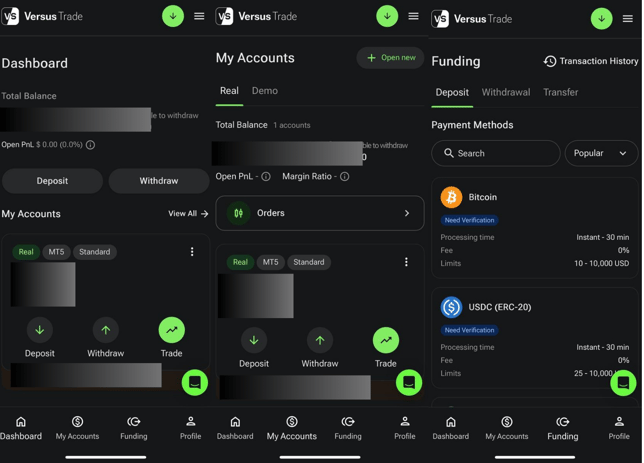
Task: Click MT5 tag on Dashboard account card
Action: pyautogui.click(x=56, y=252)
